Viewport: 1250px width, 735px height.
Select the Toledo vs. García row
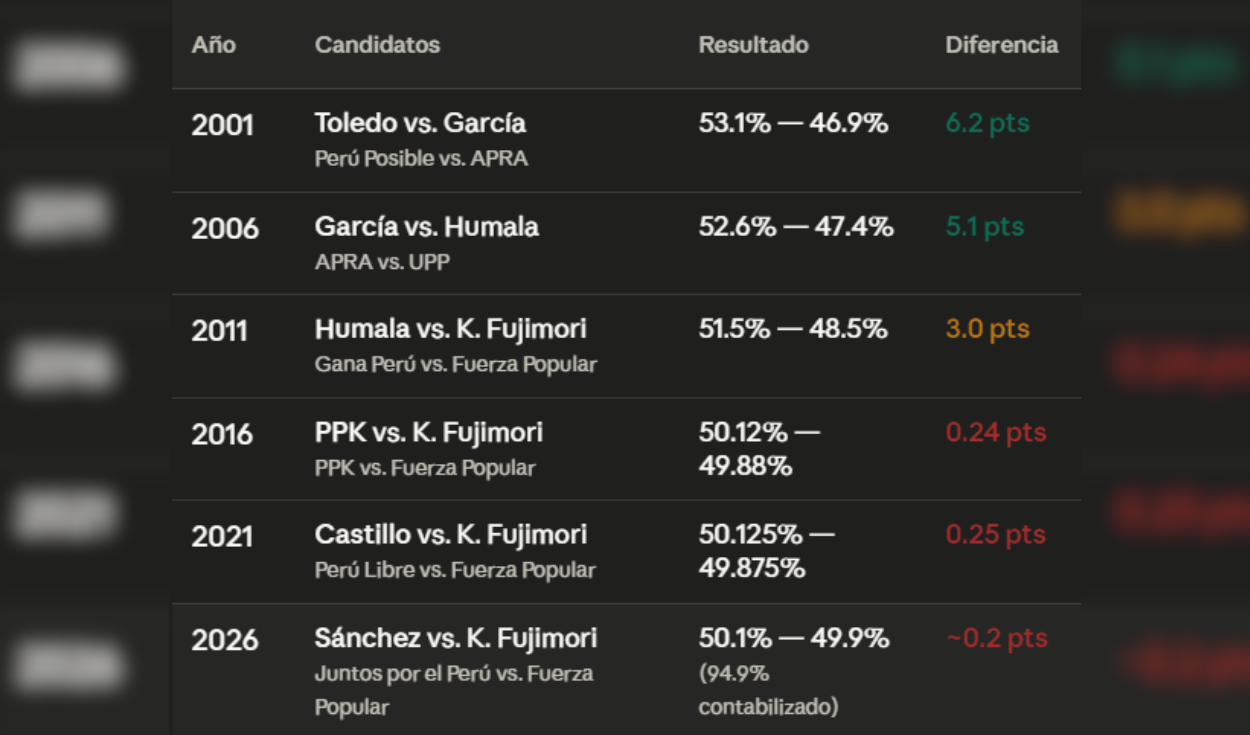pos(626,140)
